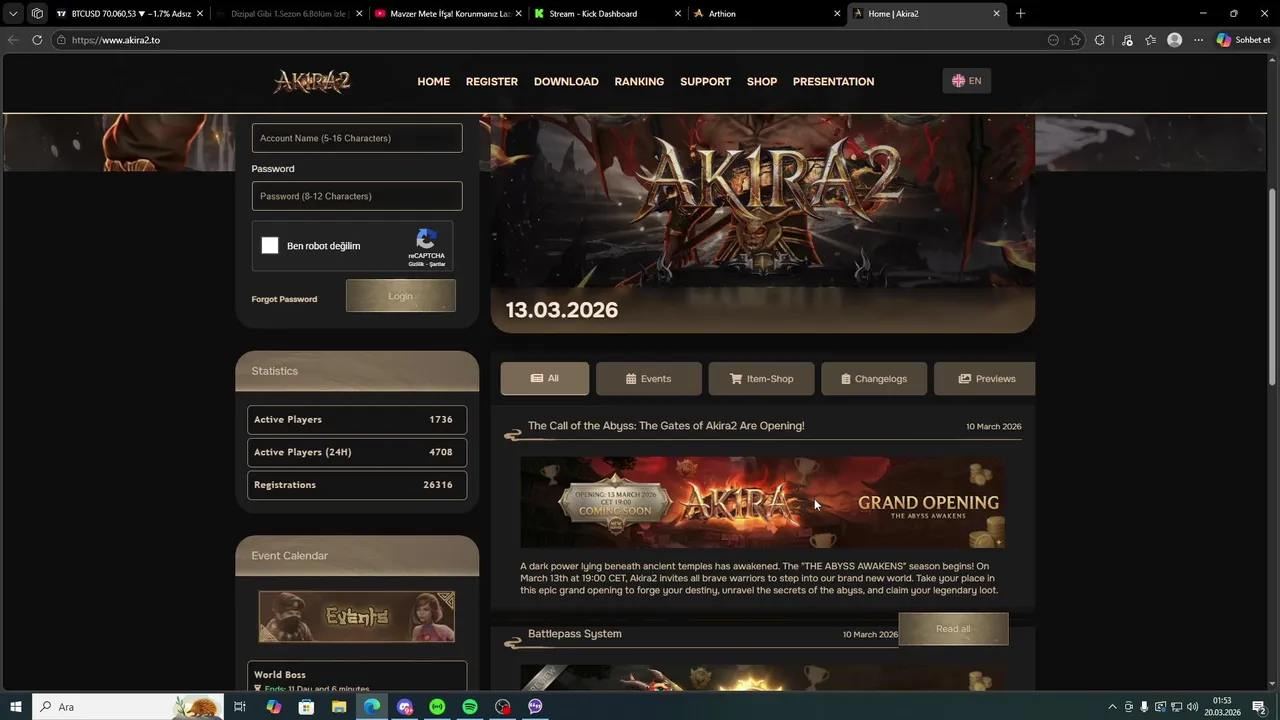Open Microsoft Store from the taskbar

(306, 707)
